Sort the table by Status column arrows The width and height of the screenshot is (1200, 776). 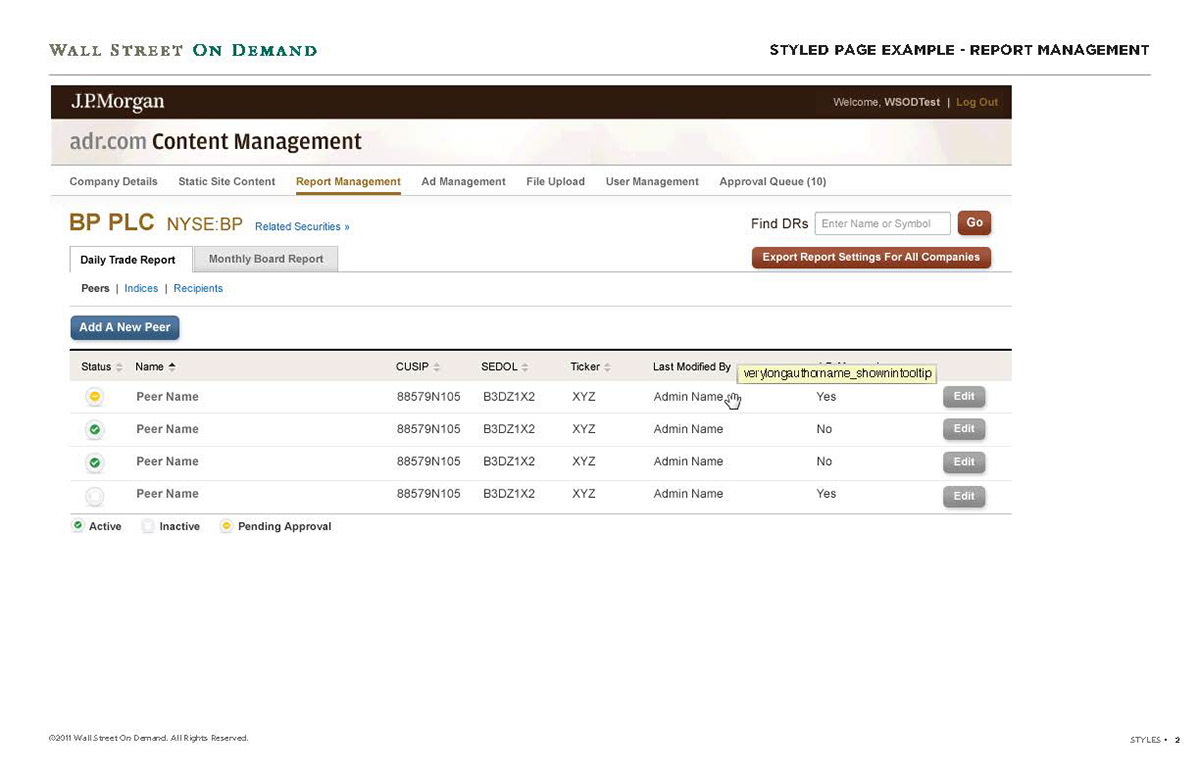[119, 368]
